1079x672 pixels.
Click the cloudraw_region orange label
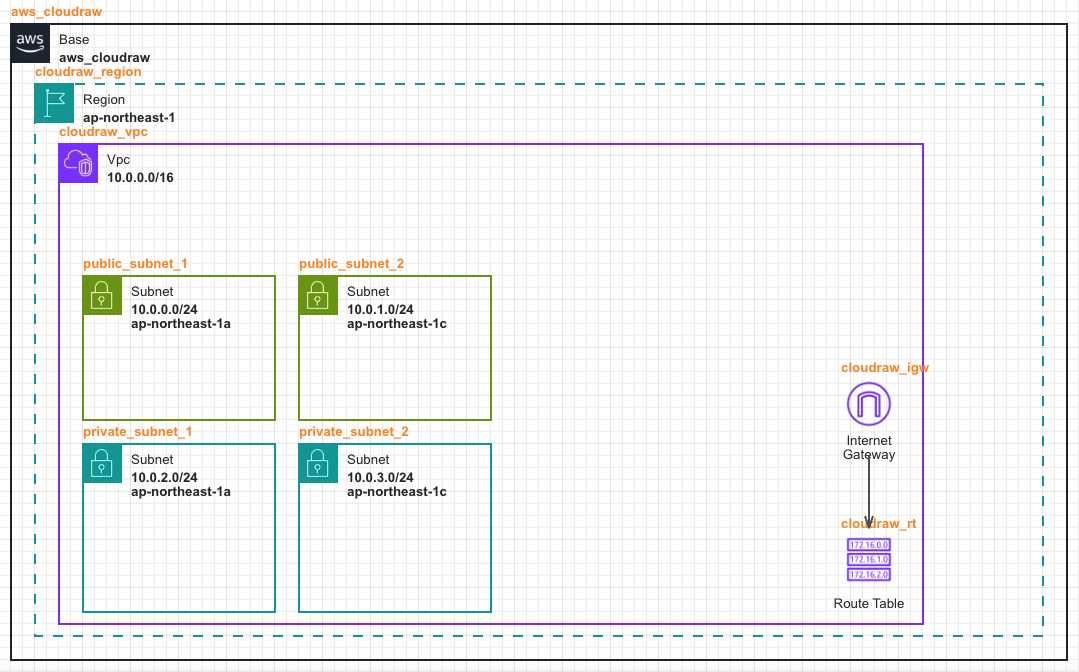pos(88,72)
